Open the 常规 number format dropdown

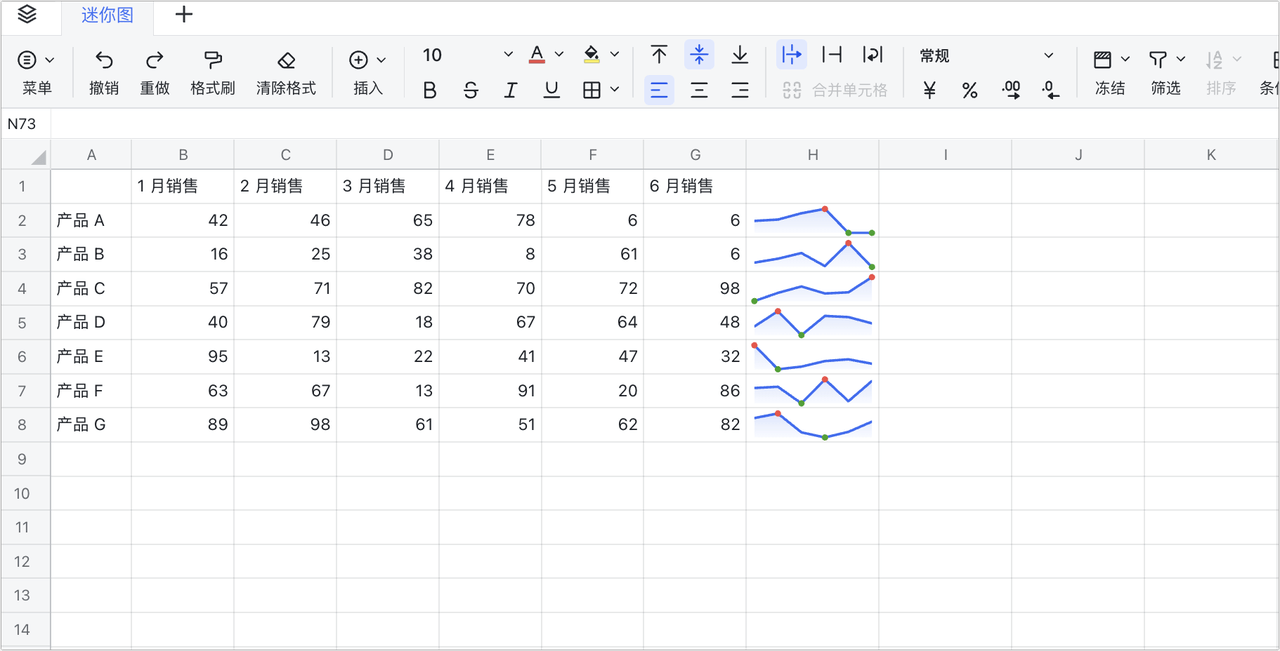click(x=986, y=55)
